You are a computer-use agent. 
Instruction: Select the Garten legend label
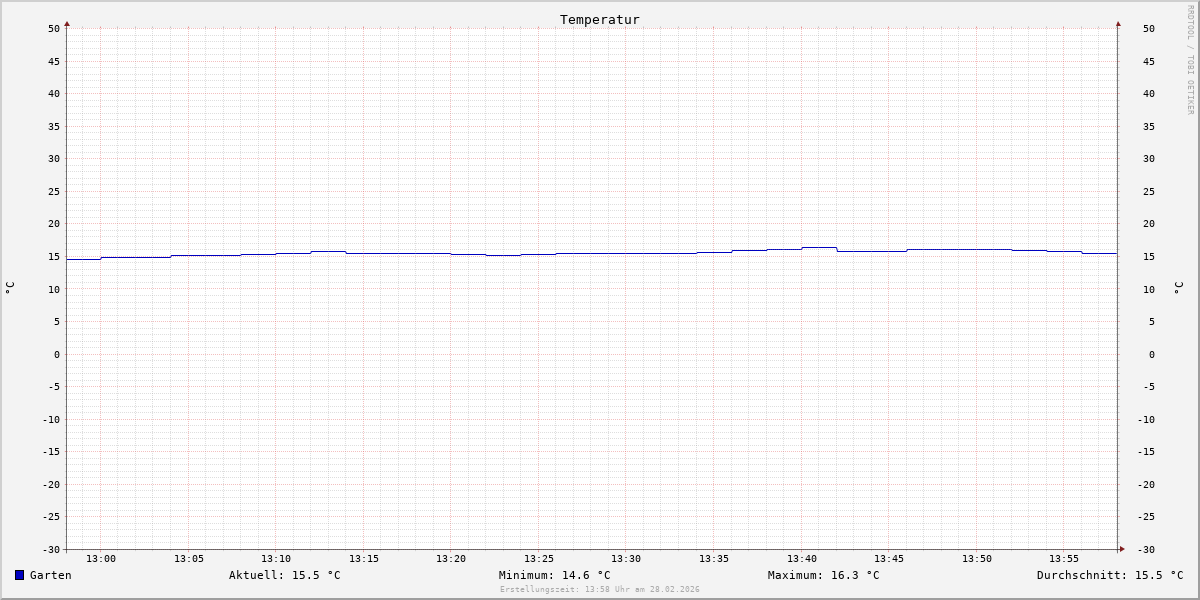[51, 575]
